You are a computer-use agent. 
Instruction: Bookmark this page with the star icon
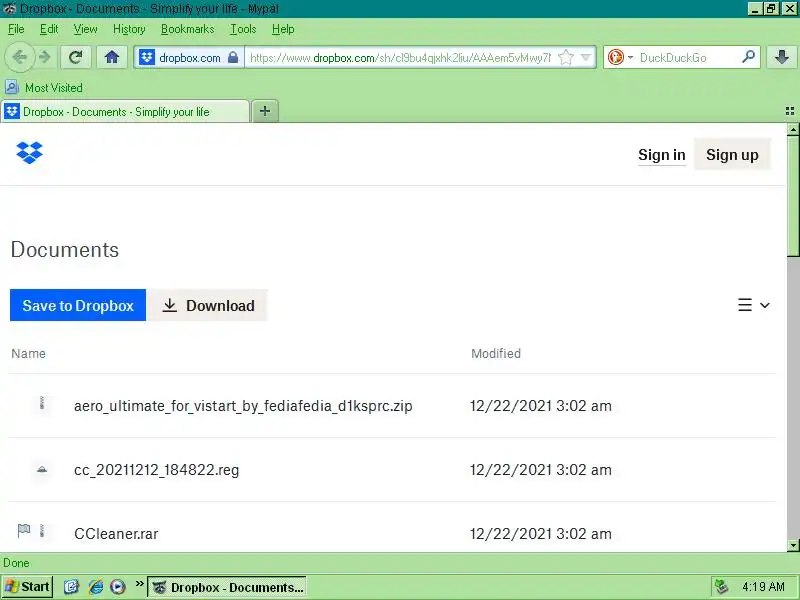[x=566, y=58]
